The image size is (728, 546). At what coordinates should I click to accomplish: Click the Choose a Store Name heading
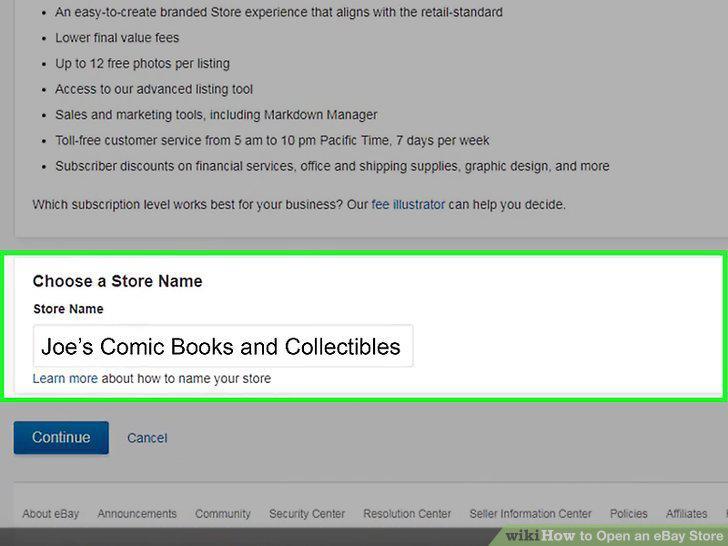117,281
